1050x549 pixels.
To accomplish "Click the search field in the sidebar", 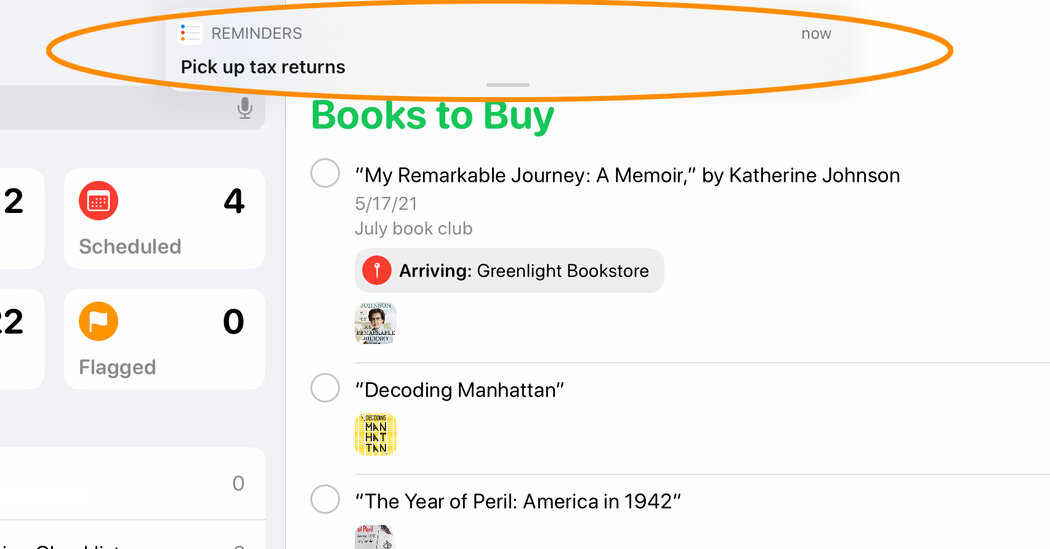I will (133, 108).
